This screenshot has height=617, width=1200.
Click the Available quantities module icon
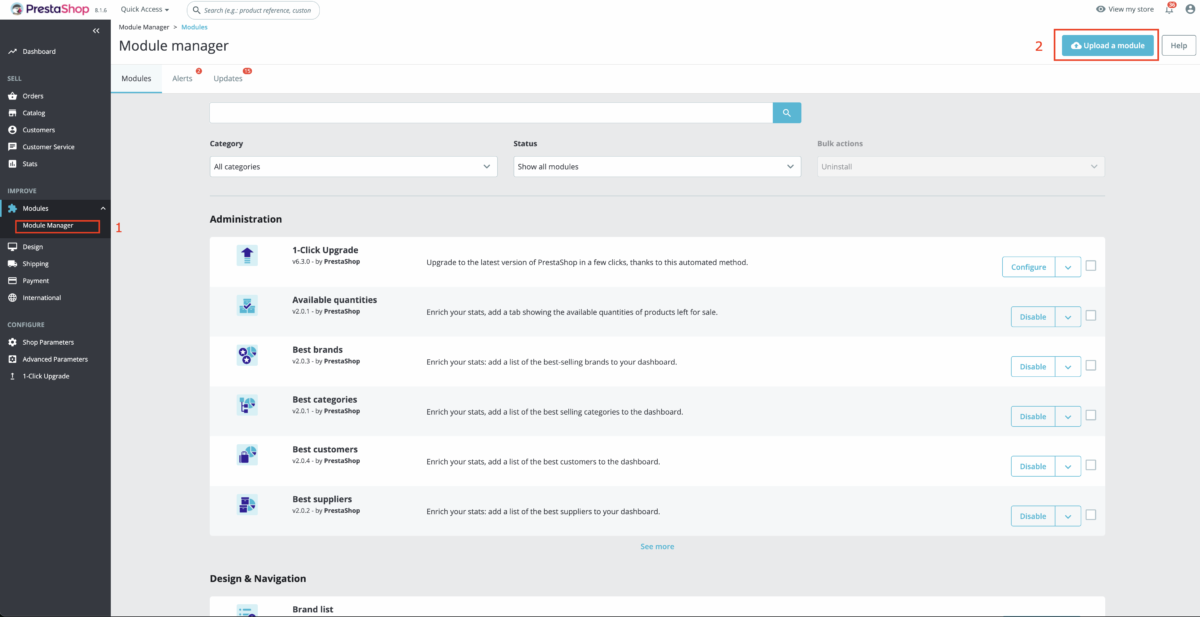tap(247, 305)
